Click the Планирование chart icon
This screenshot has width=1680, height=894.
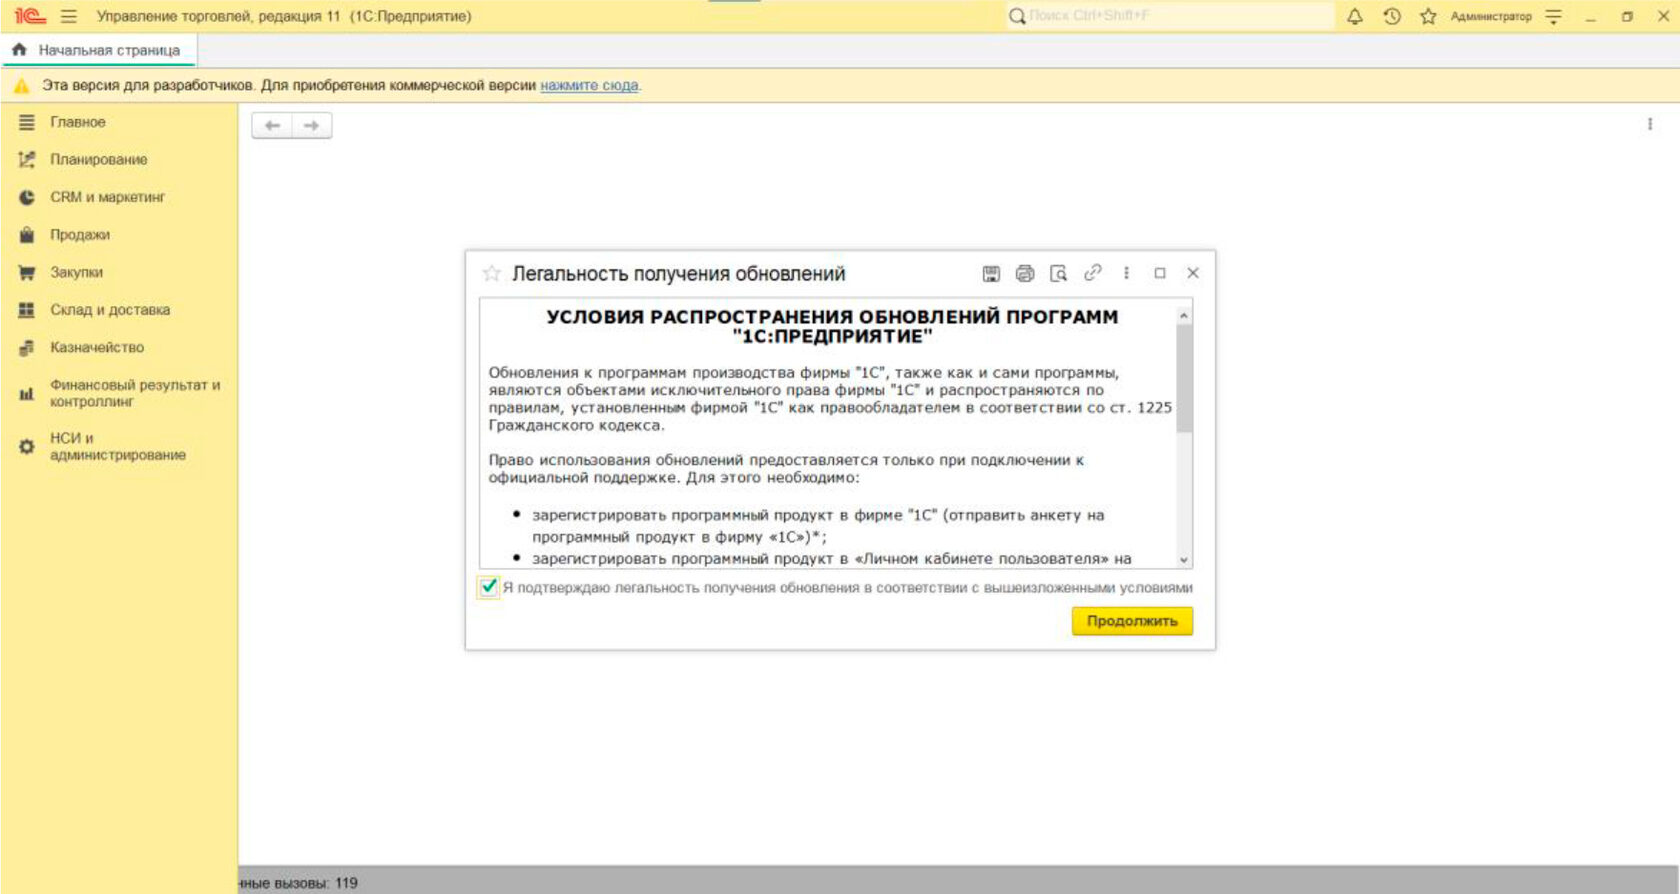[x=27, y=160]
